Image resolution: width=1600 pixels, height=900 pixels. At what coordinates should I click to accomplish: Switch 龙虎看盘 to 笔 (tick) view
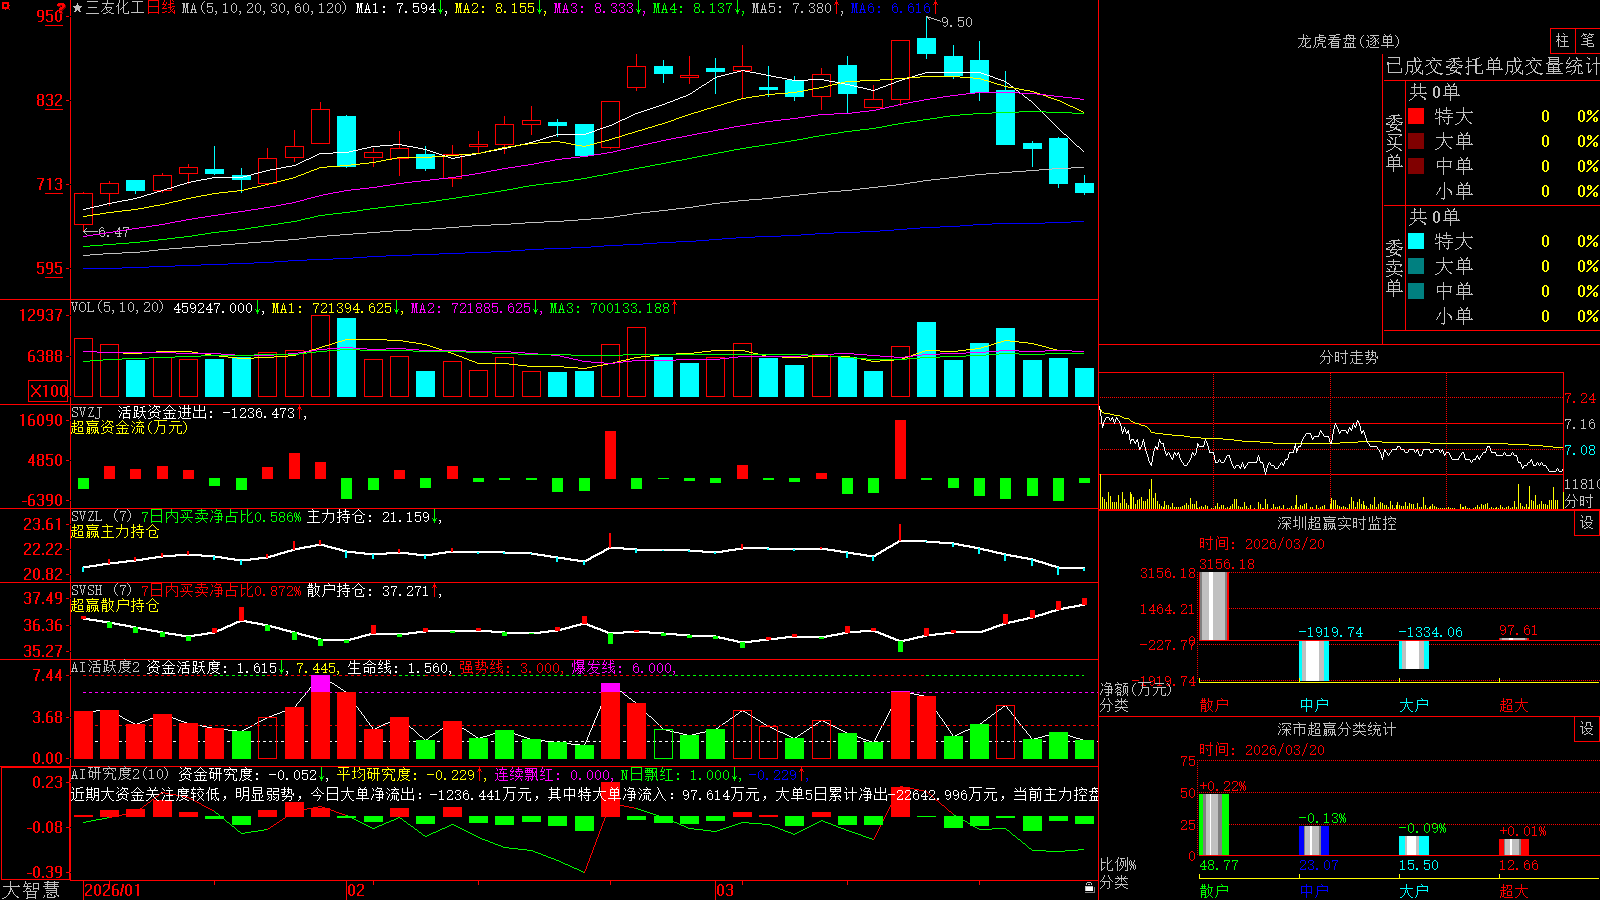[1587, 41]
